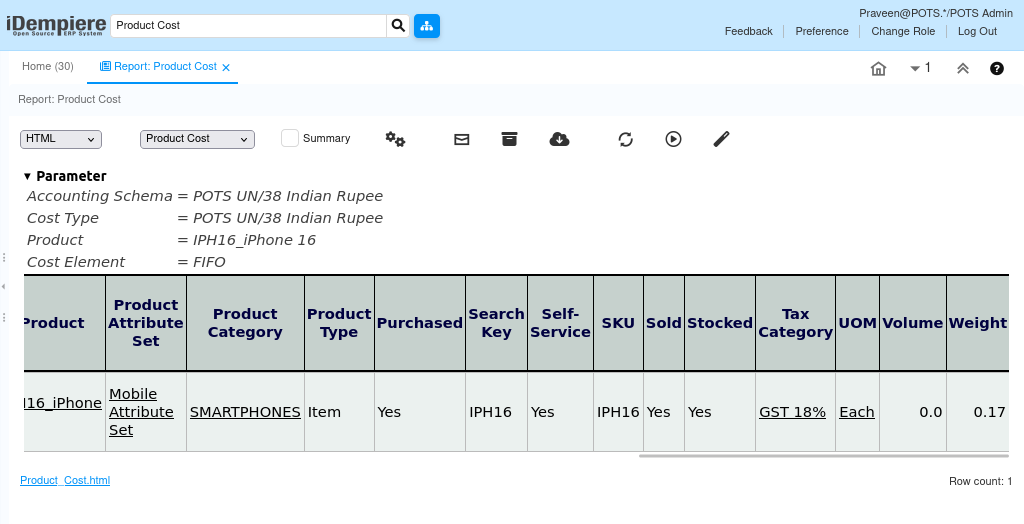Image resolution: width=1024 pixels, height=524 pixels.
Task: Close the Report: Product Cost tab
Action: (x=226, y=67)
